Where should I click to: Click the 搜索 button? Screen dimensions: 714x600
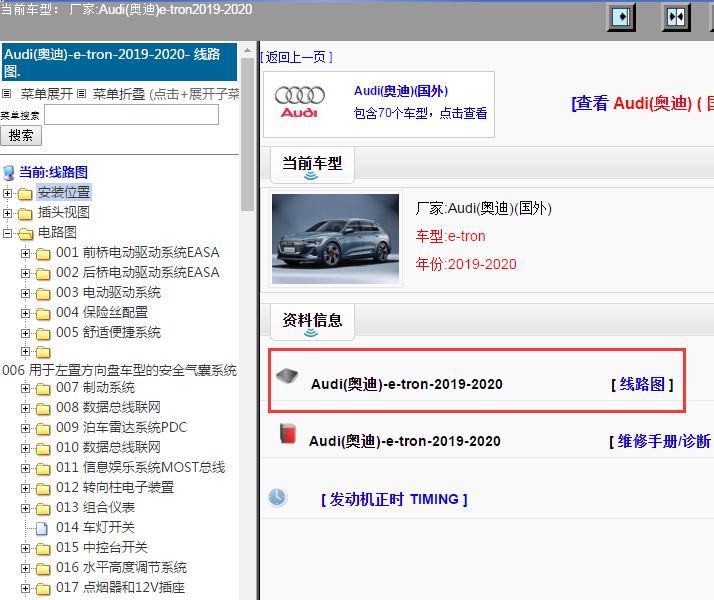click(21, 136)
